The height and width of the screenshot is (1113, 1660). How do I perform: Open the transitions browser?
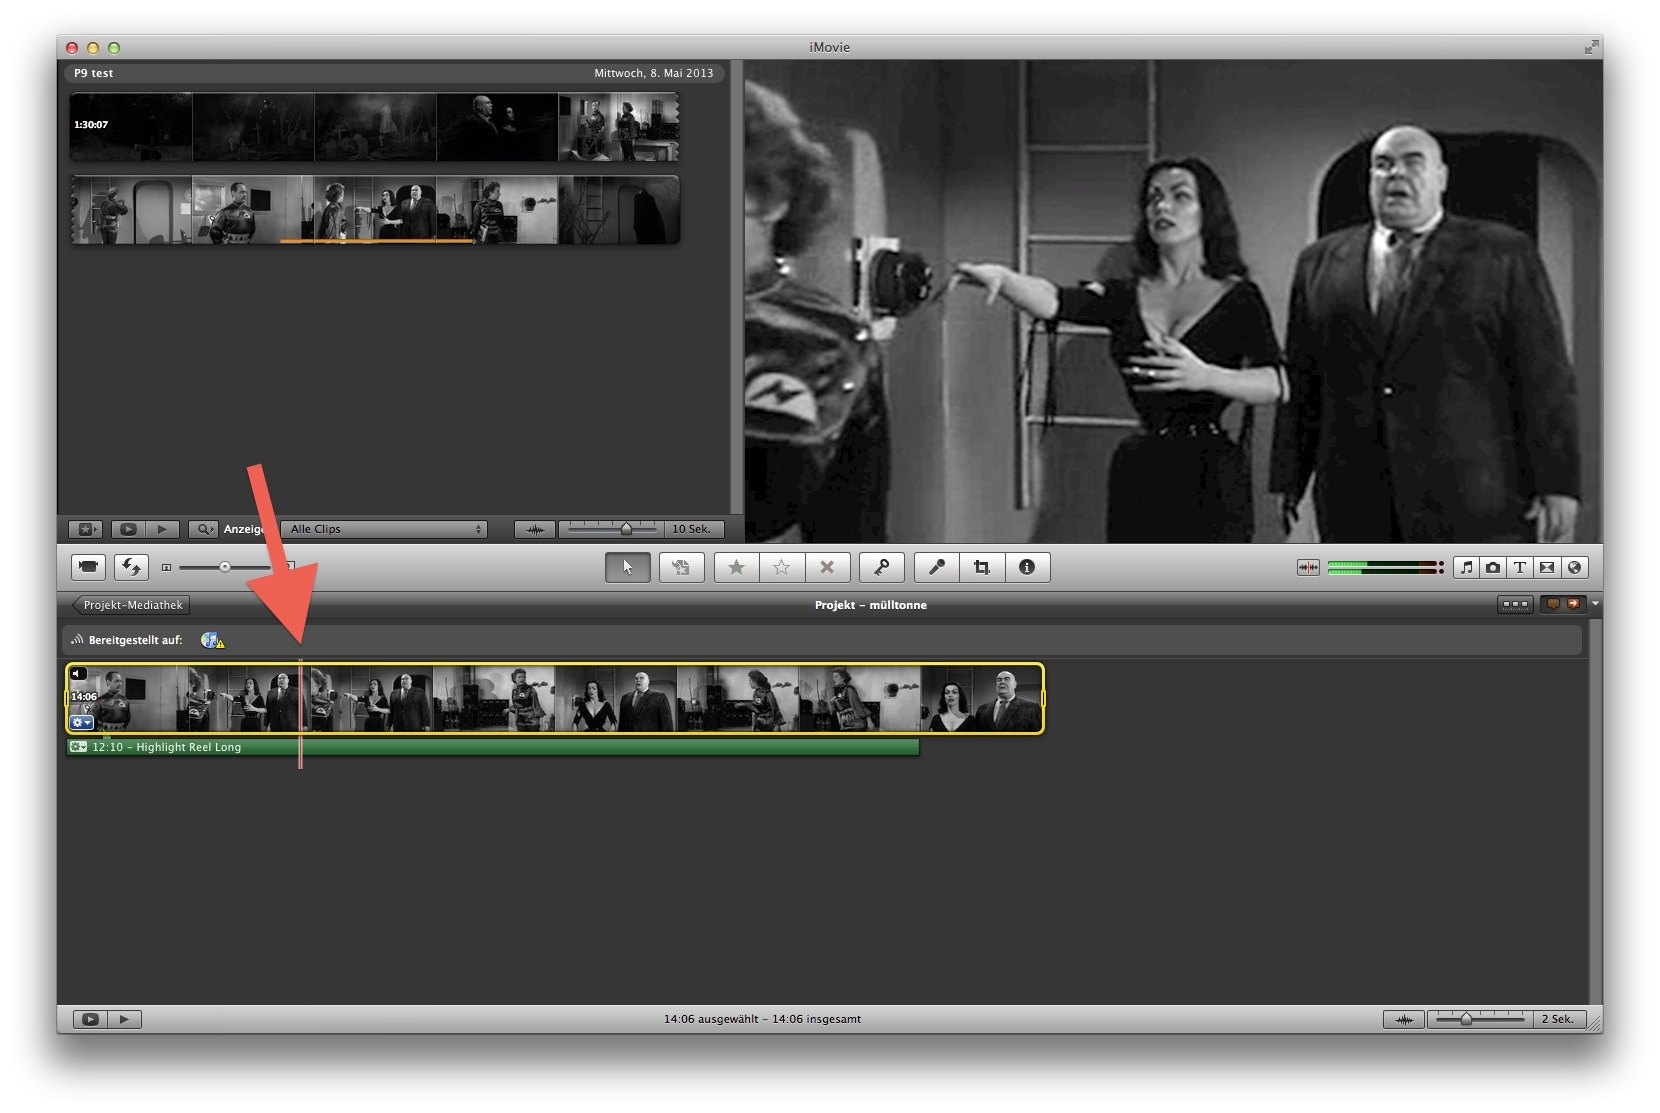[x=1547, y=567]
